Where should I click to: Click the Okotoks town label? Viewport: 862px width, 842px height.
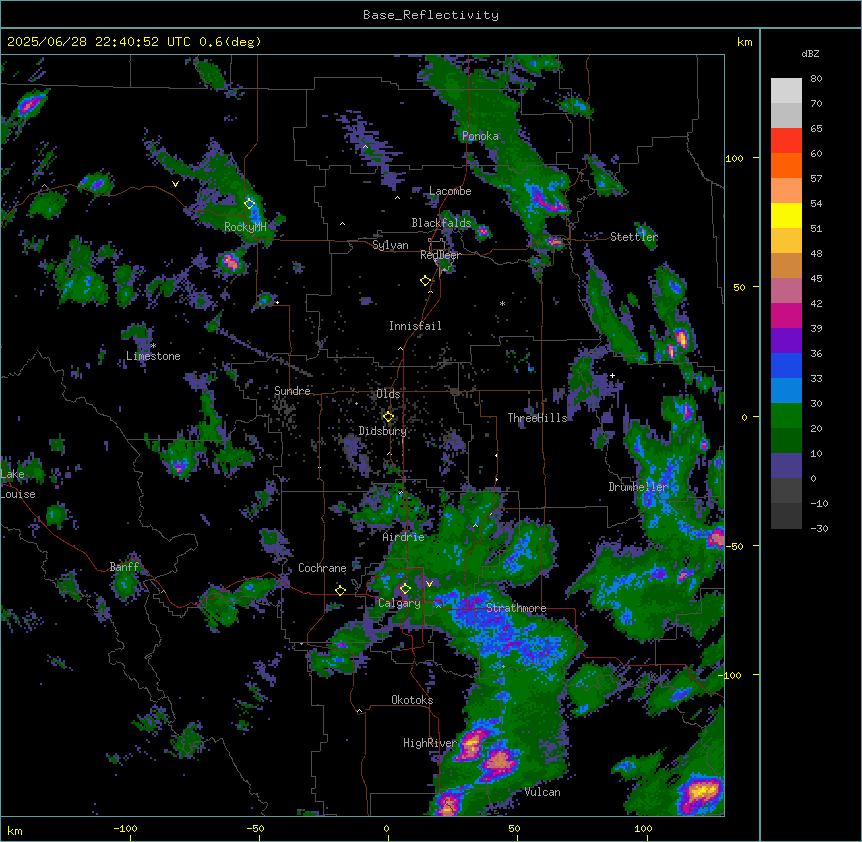pyautogui.click(x=412, y=700)
